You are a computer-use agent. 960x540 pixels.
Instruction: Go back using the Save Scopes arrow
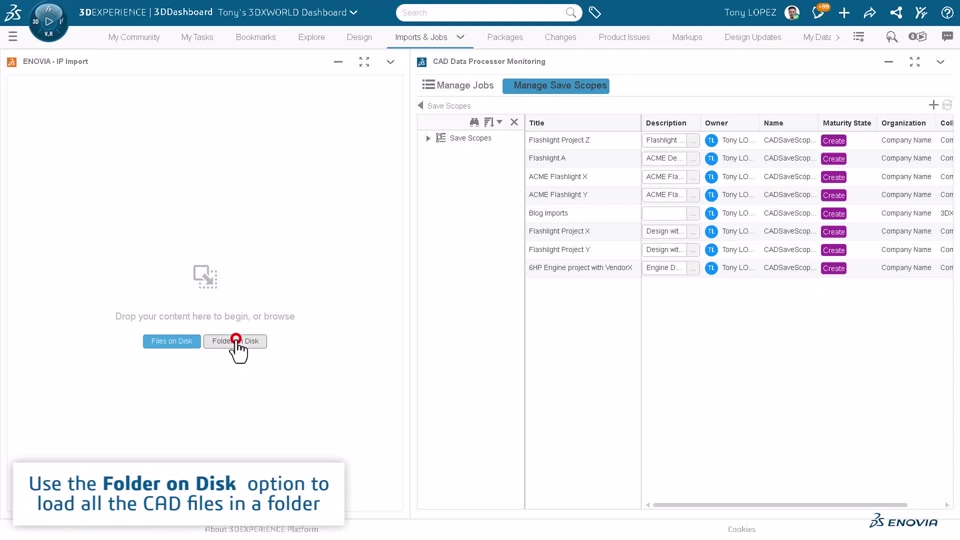coord(421,105)
